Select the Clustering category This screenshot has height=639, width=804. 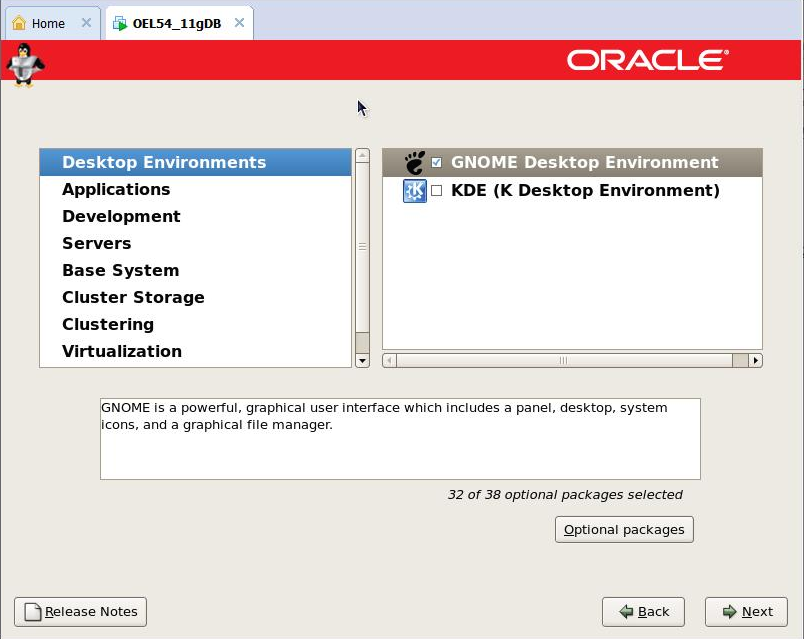(x=195, y=324)
